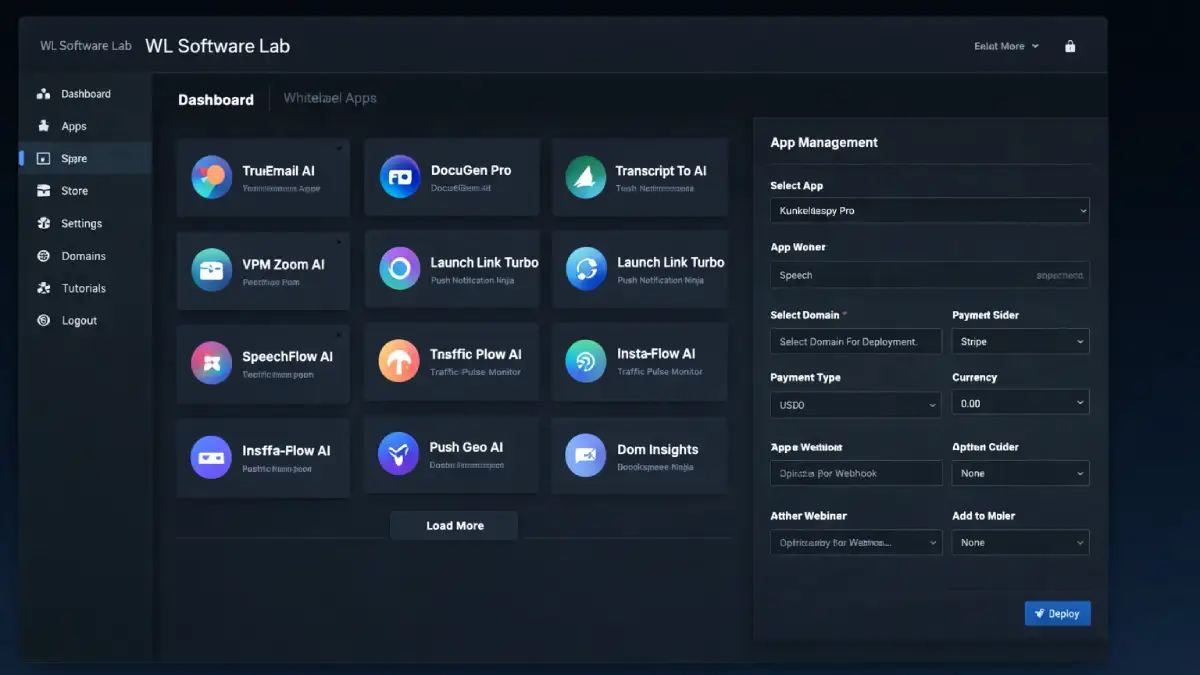Select the Spare sidebar icon

[x=43, y=158]
